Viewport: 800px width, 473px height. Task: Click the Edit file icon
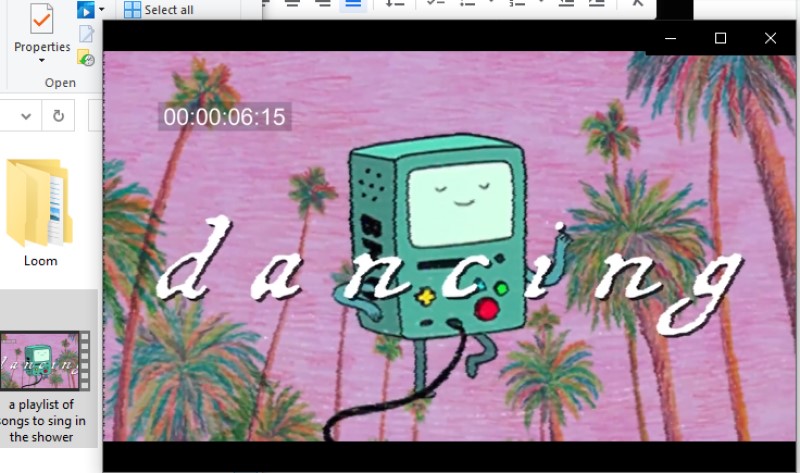click(x=86, y=34)
